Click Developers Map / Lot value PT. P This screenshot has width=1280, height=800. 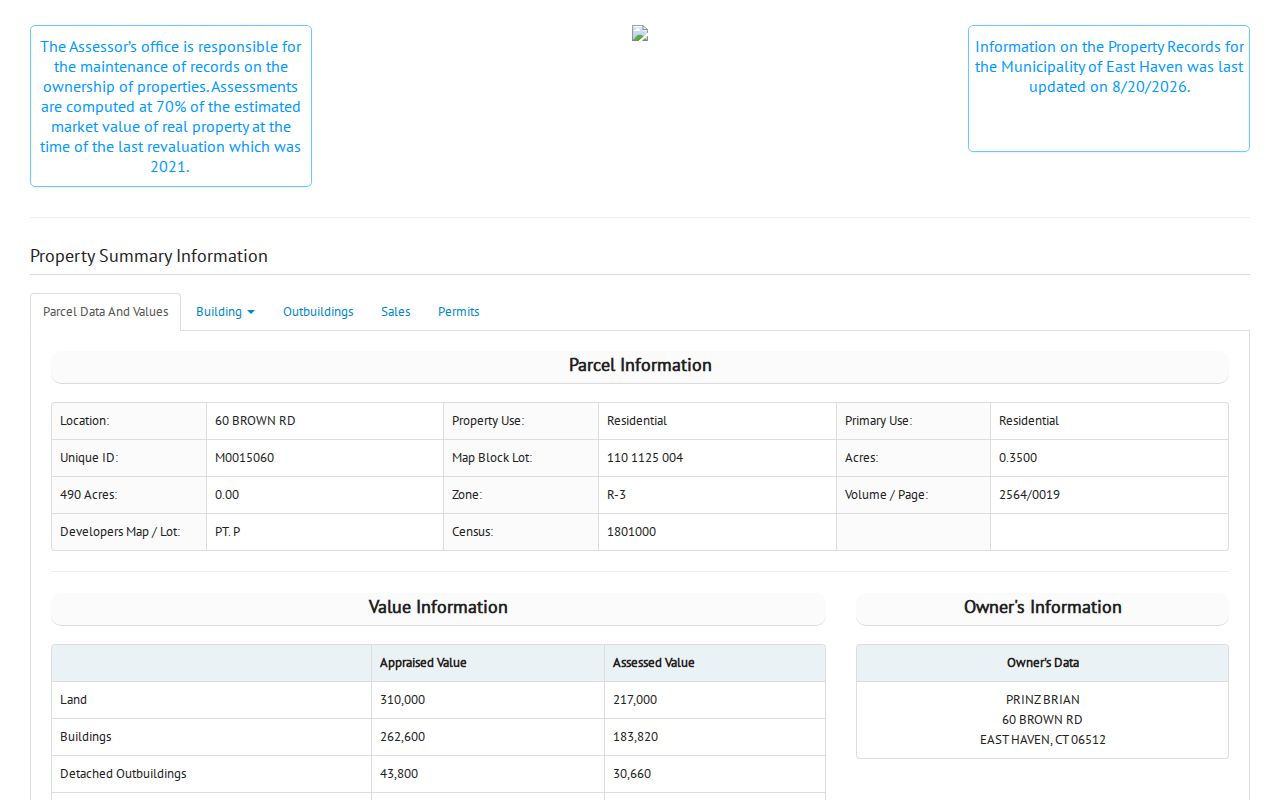pyautogui.click(x=228, y=532)
